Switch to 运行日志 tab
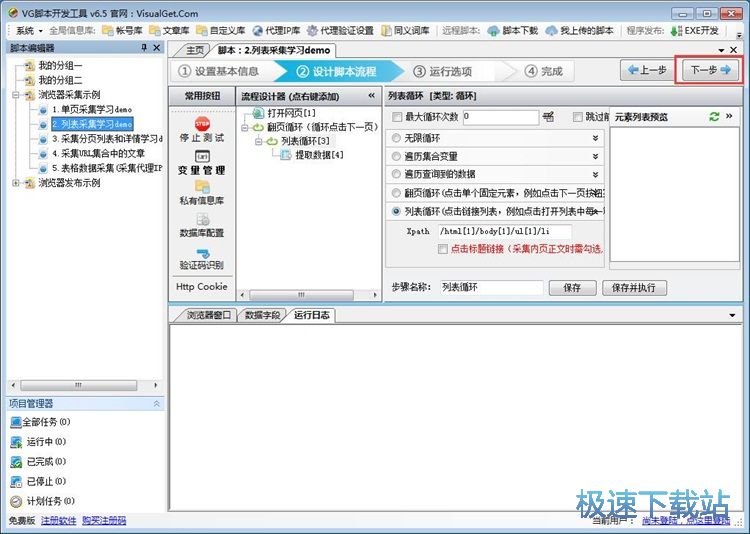The width and height of the screenshot is (750, 534). tap(311, 315)
